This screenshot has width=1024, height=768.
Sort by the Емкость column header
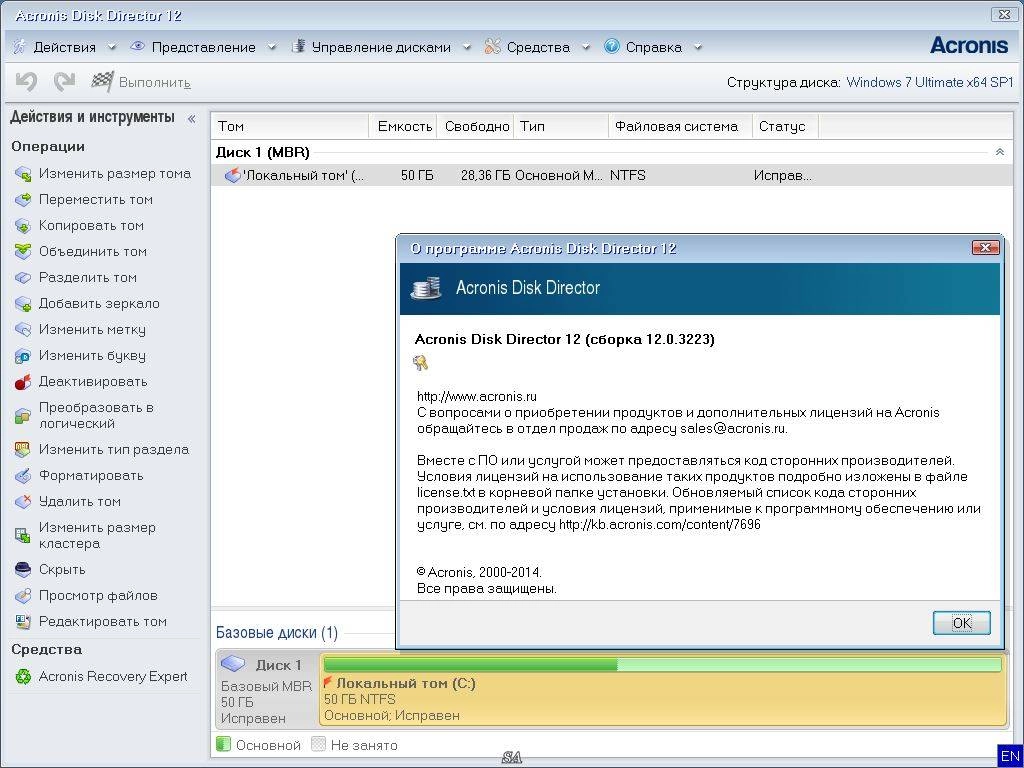coord(404,126)
